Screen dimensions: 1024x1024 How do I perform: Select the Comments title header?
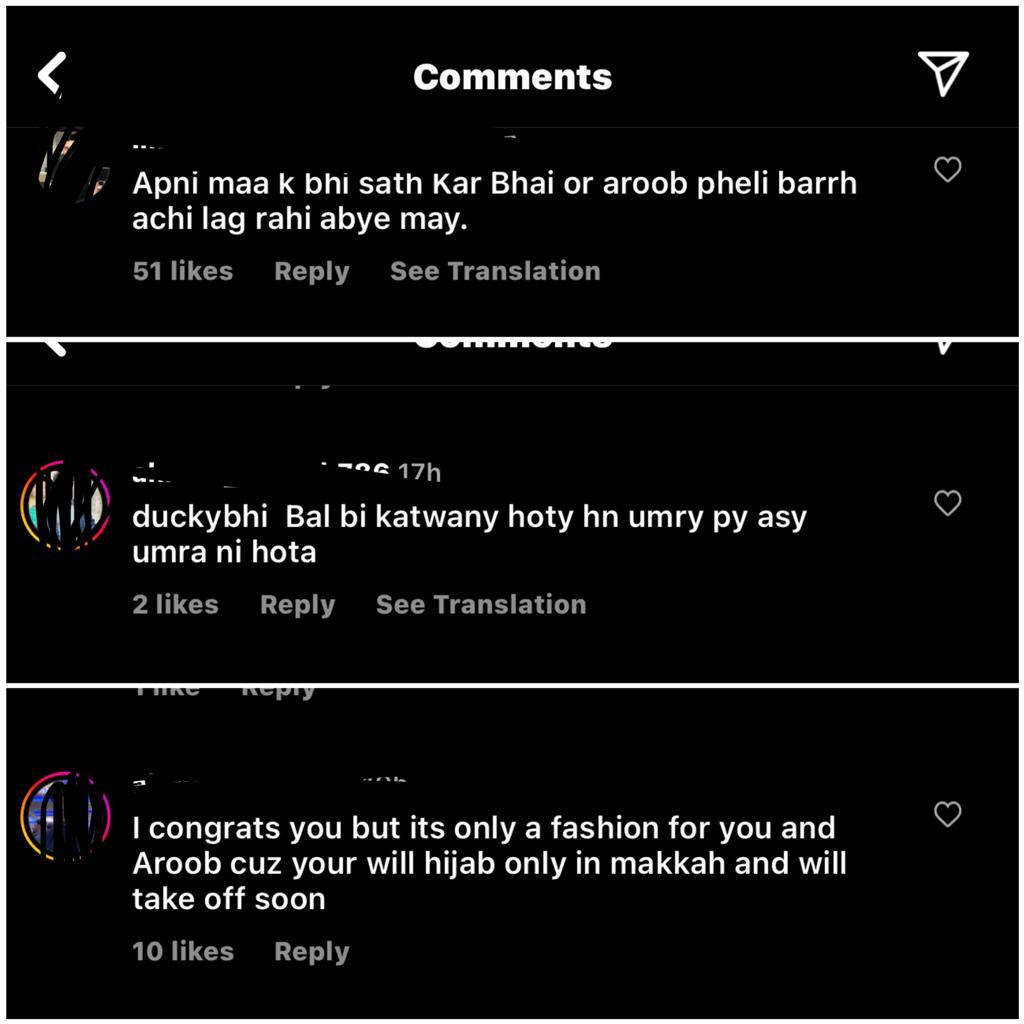(513, 76)
